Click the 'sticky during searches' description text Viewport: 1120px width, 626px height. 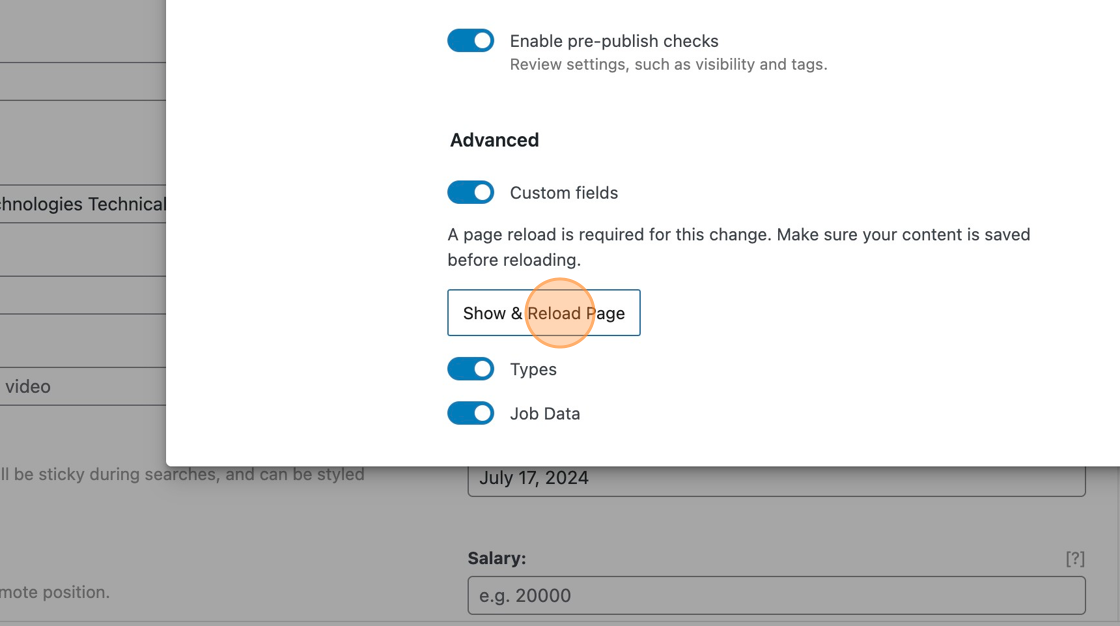click(182, 474)
